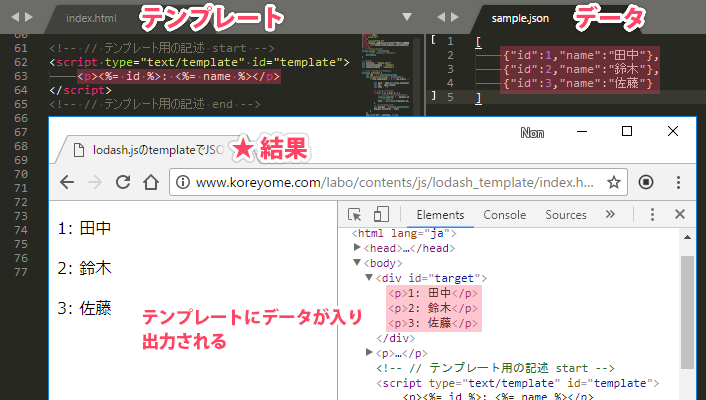This screenshot has width=706, height=400.
Task: Bookmark this page with the star icon
Action: tap(614, 182)
